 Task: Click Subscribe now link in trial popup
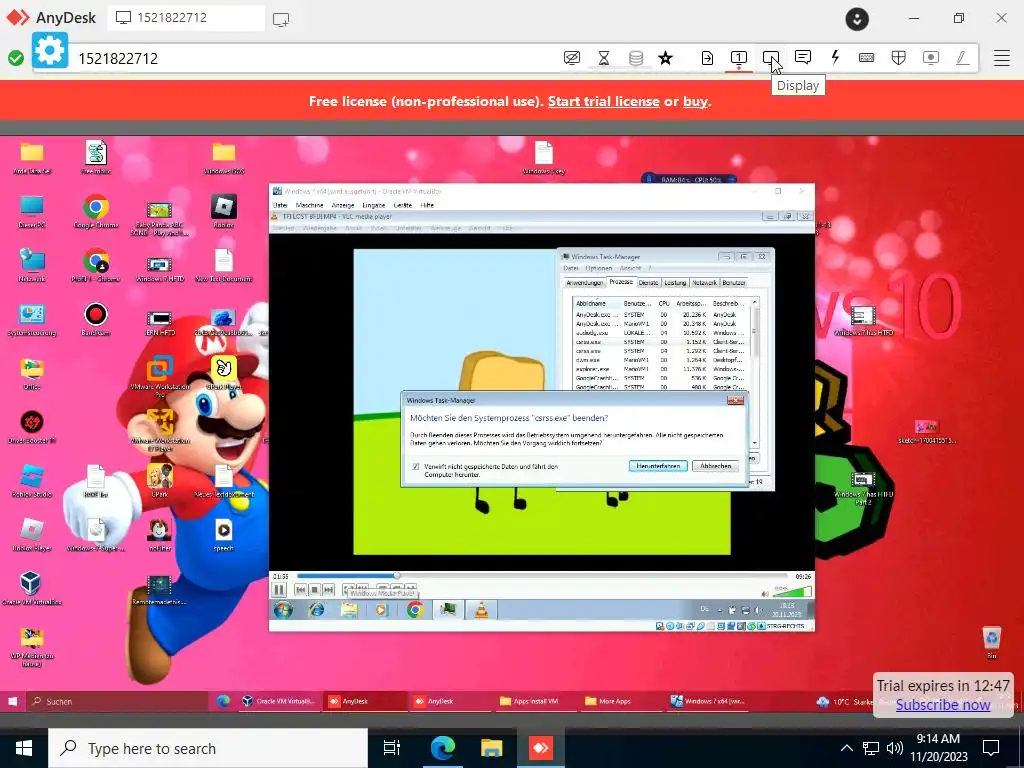(x=942, y=705)
